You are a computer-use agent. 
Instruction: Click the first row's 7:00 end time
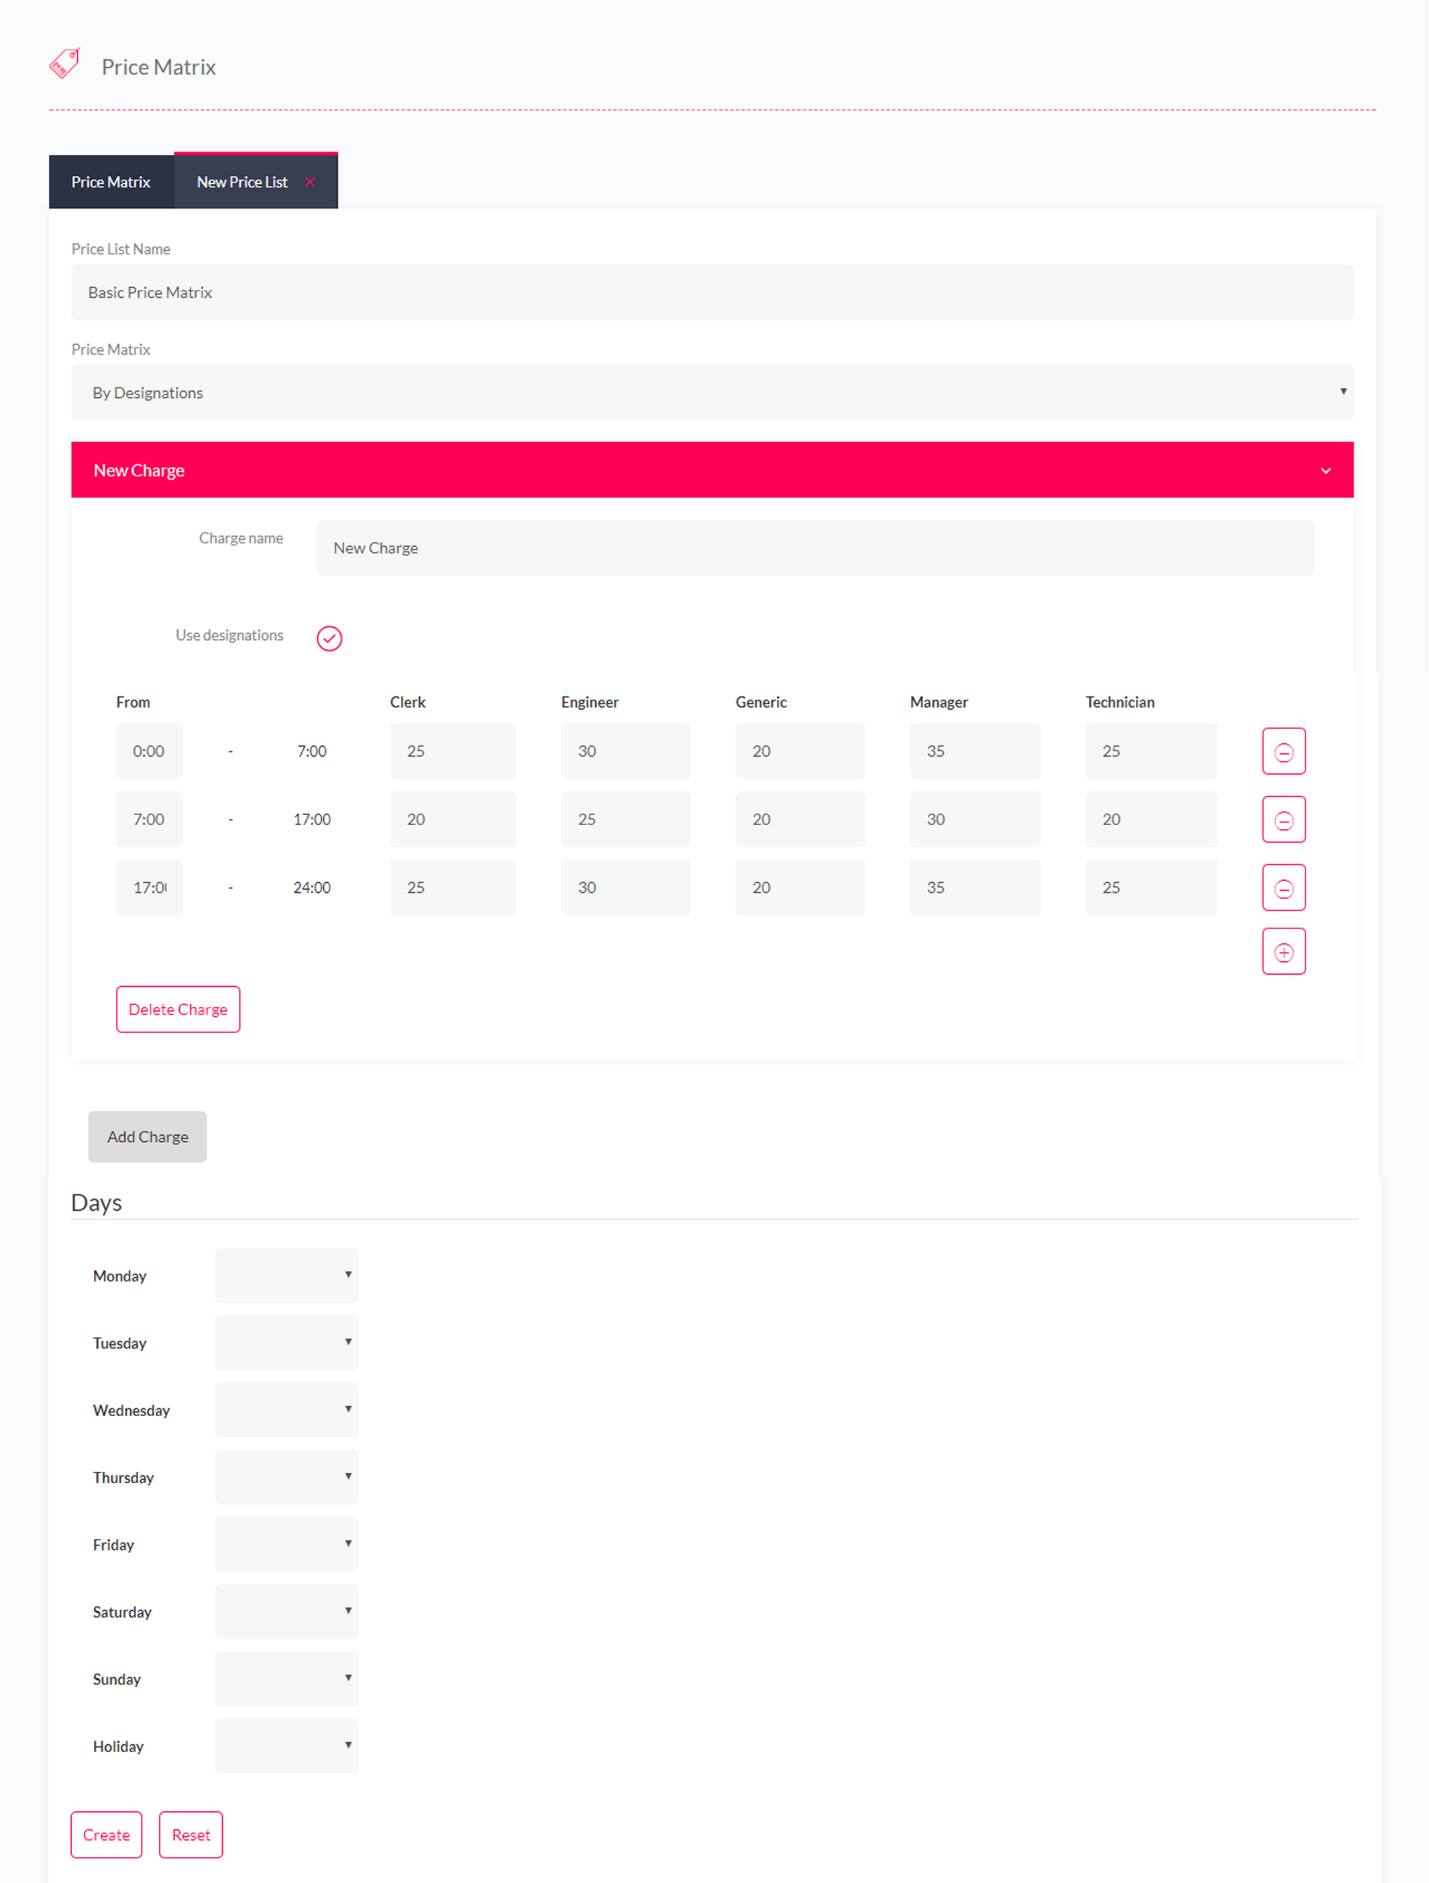coord(312,751)
